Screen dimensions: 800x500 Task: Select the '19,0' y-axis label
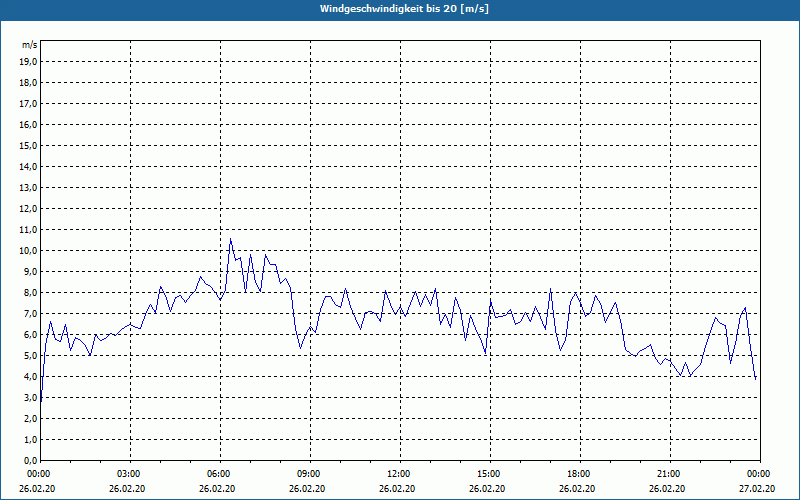(x=29, y=62)
